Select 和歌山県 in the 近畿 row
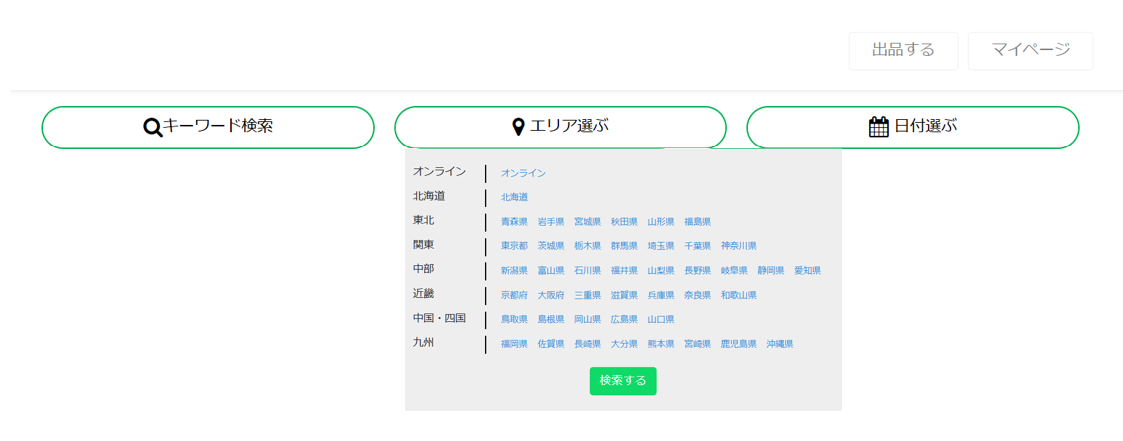Image resolution: width=1123 pixels, height=441 pixels. [x=739, y=295]
